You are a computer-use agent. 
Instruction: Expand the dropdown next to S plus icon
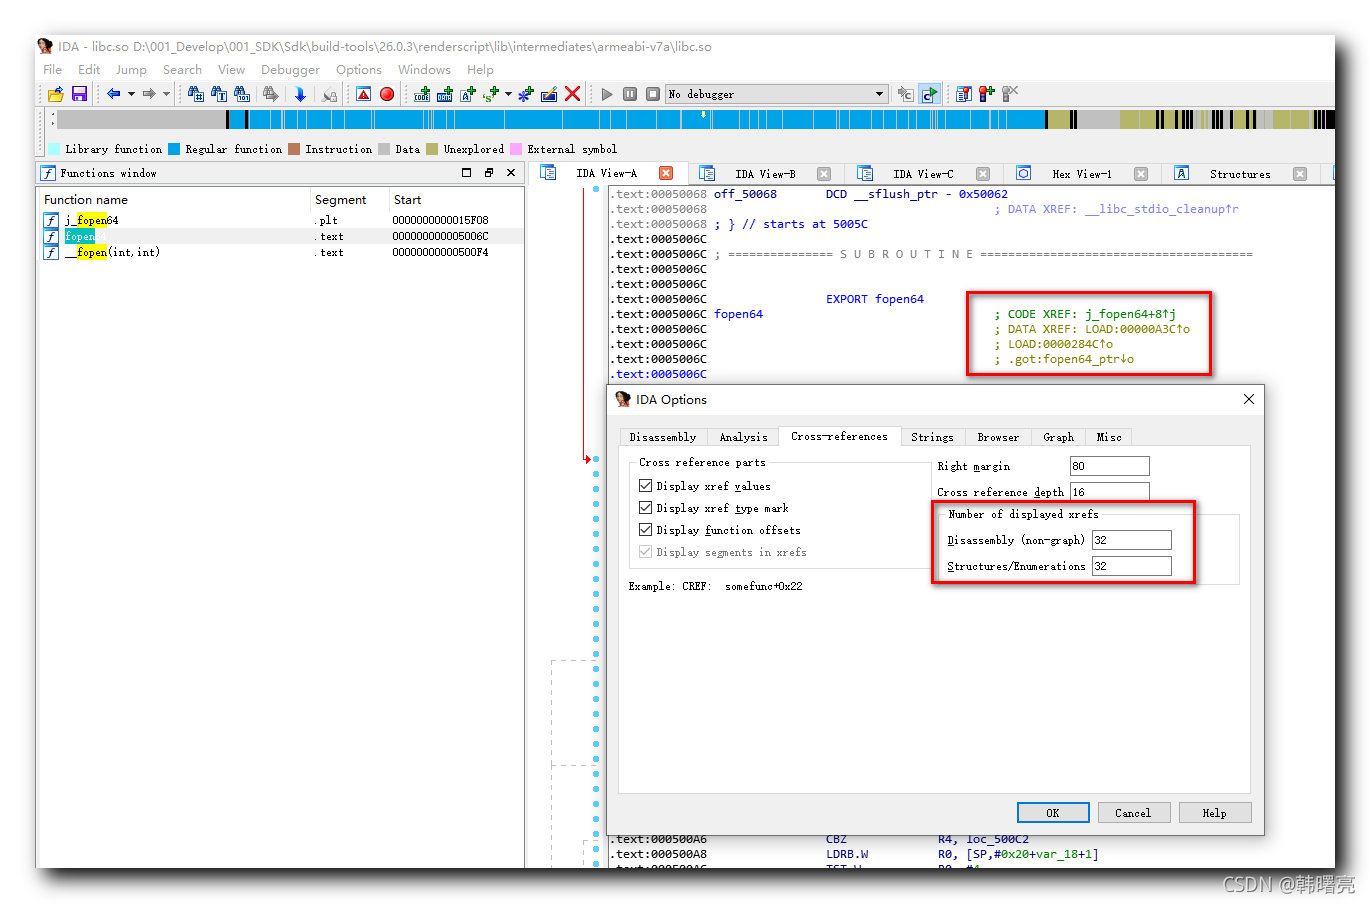(x=508, y=94)
